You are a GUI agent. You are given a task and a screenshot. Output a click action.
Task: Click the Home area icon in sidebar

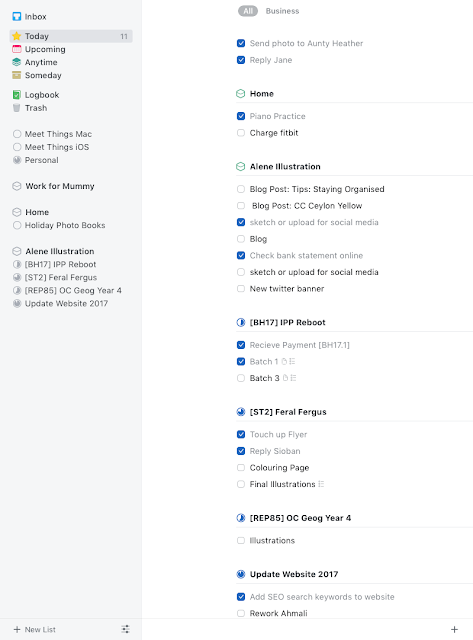point(17,212)
